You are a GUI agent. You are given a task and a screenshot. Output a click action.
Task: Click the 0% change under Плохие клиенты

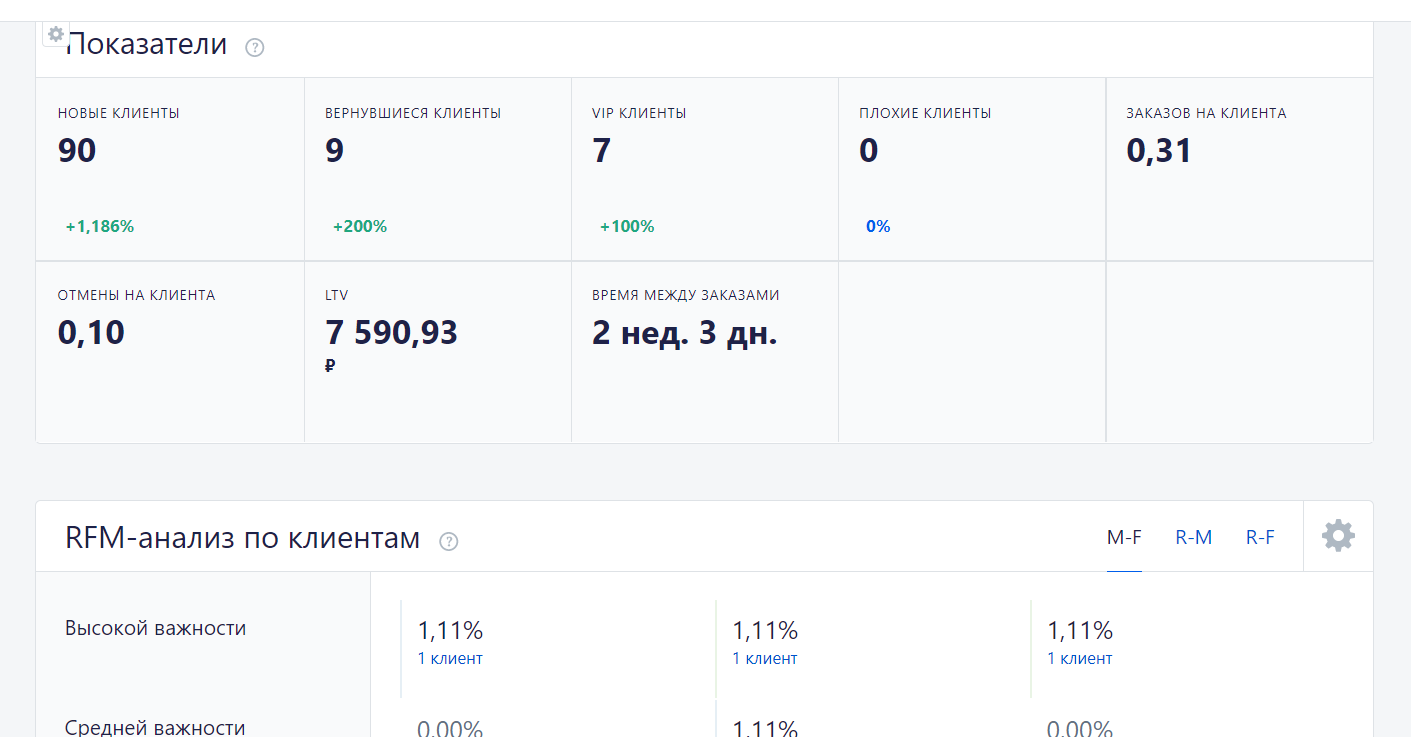click(878, 226)
